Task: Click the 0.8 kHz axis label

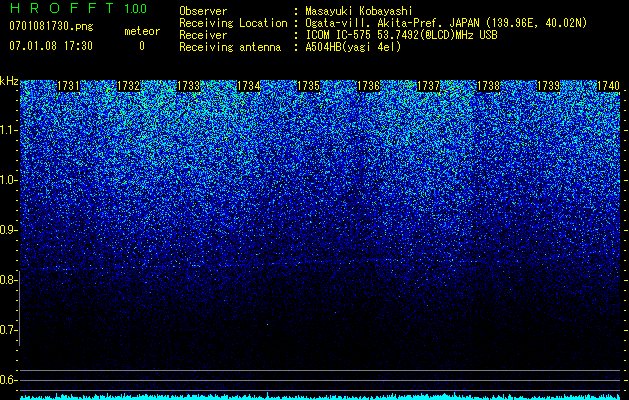Action: pyautogui.click(x=7, y=280)
